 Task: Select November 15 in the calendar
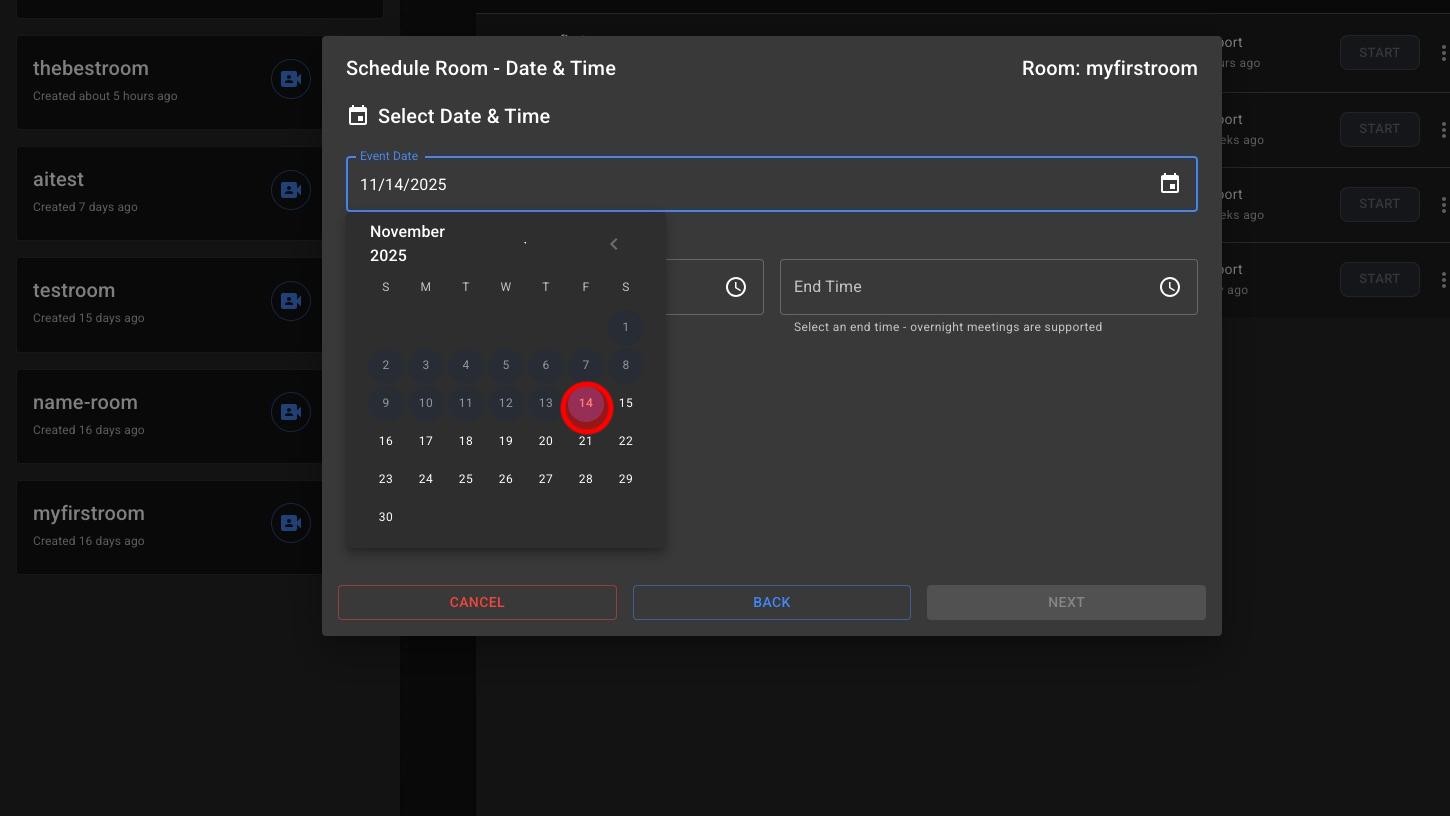pyautogui.click(x=626, y=403)
